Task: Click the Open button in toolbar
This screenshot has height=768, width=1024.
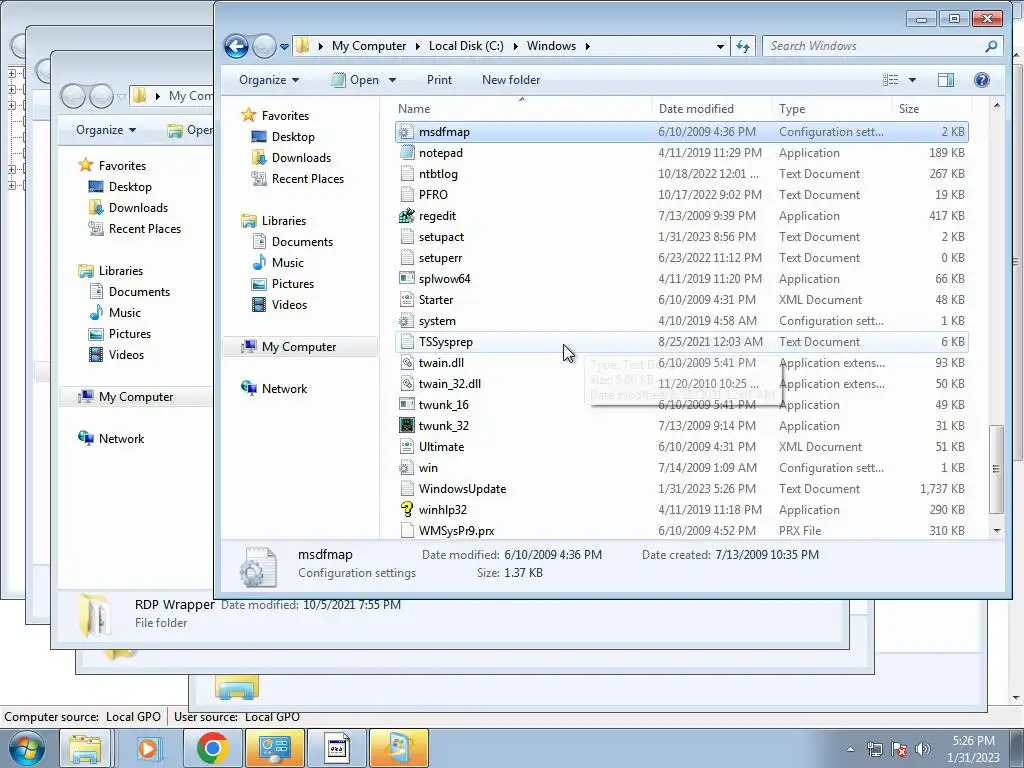Action: point(356,80)
